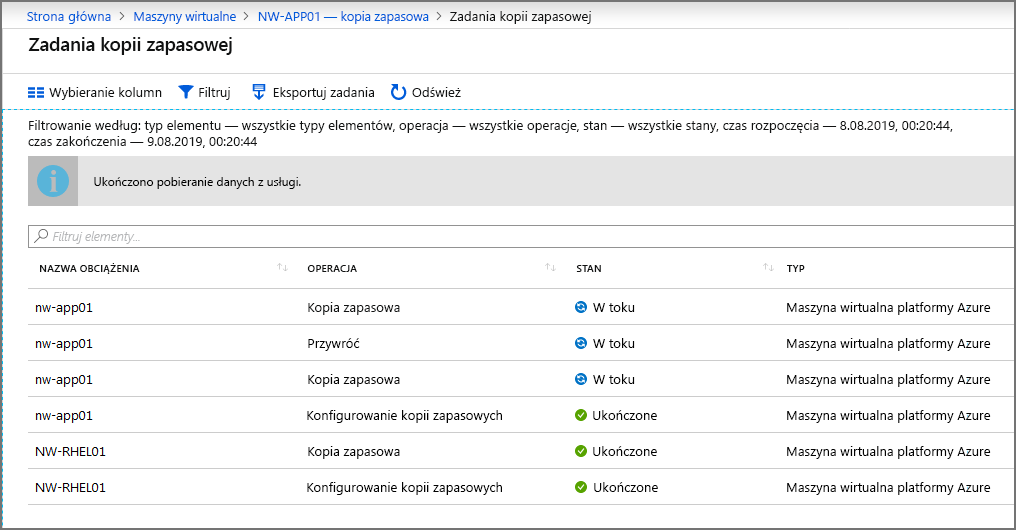
Task: Click the in-progress status icon of first row
Action: point(581,307)
